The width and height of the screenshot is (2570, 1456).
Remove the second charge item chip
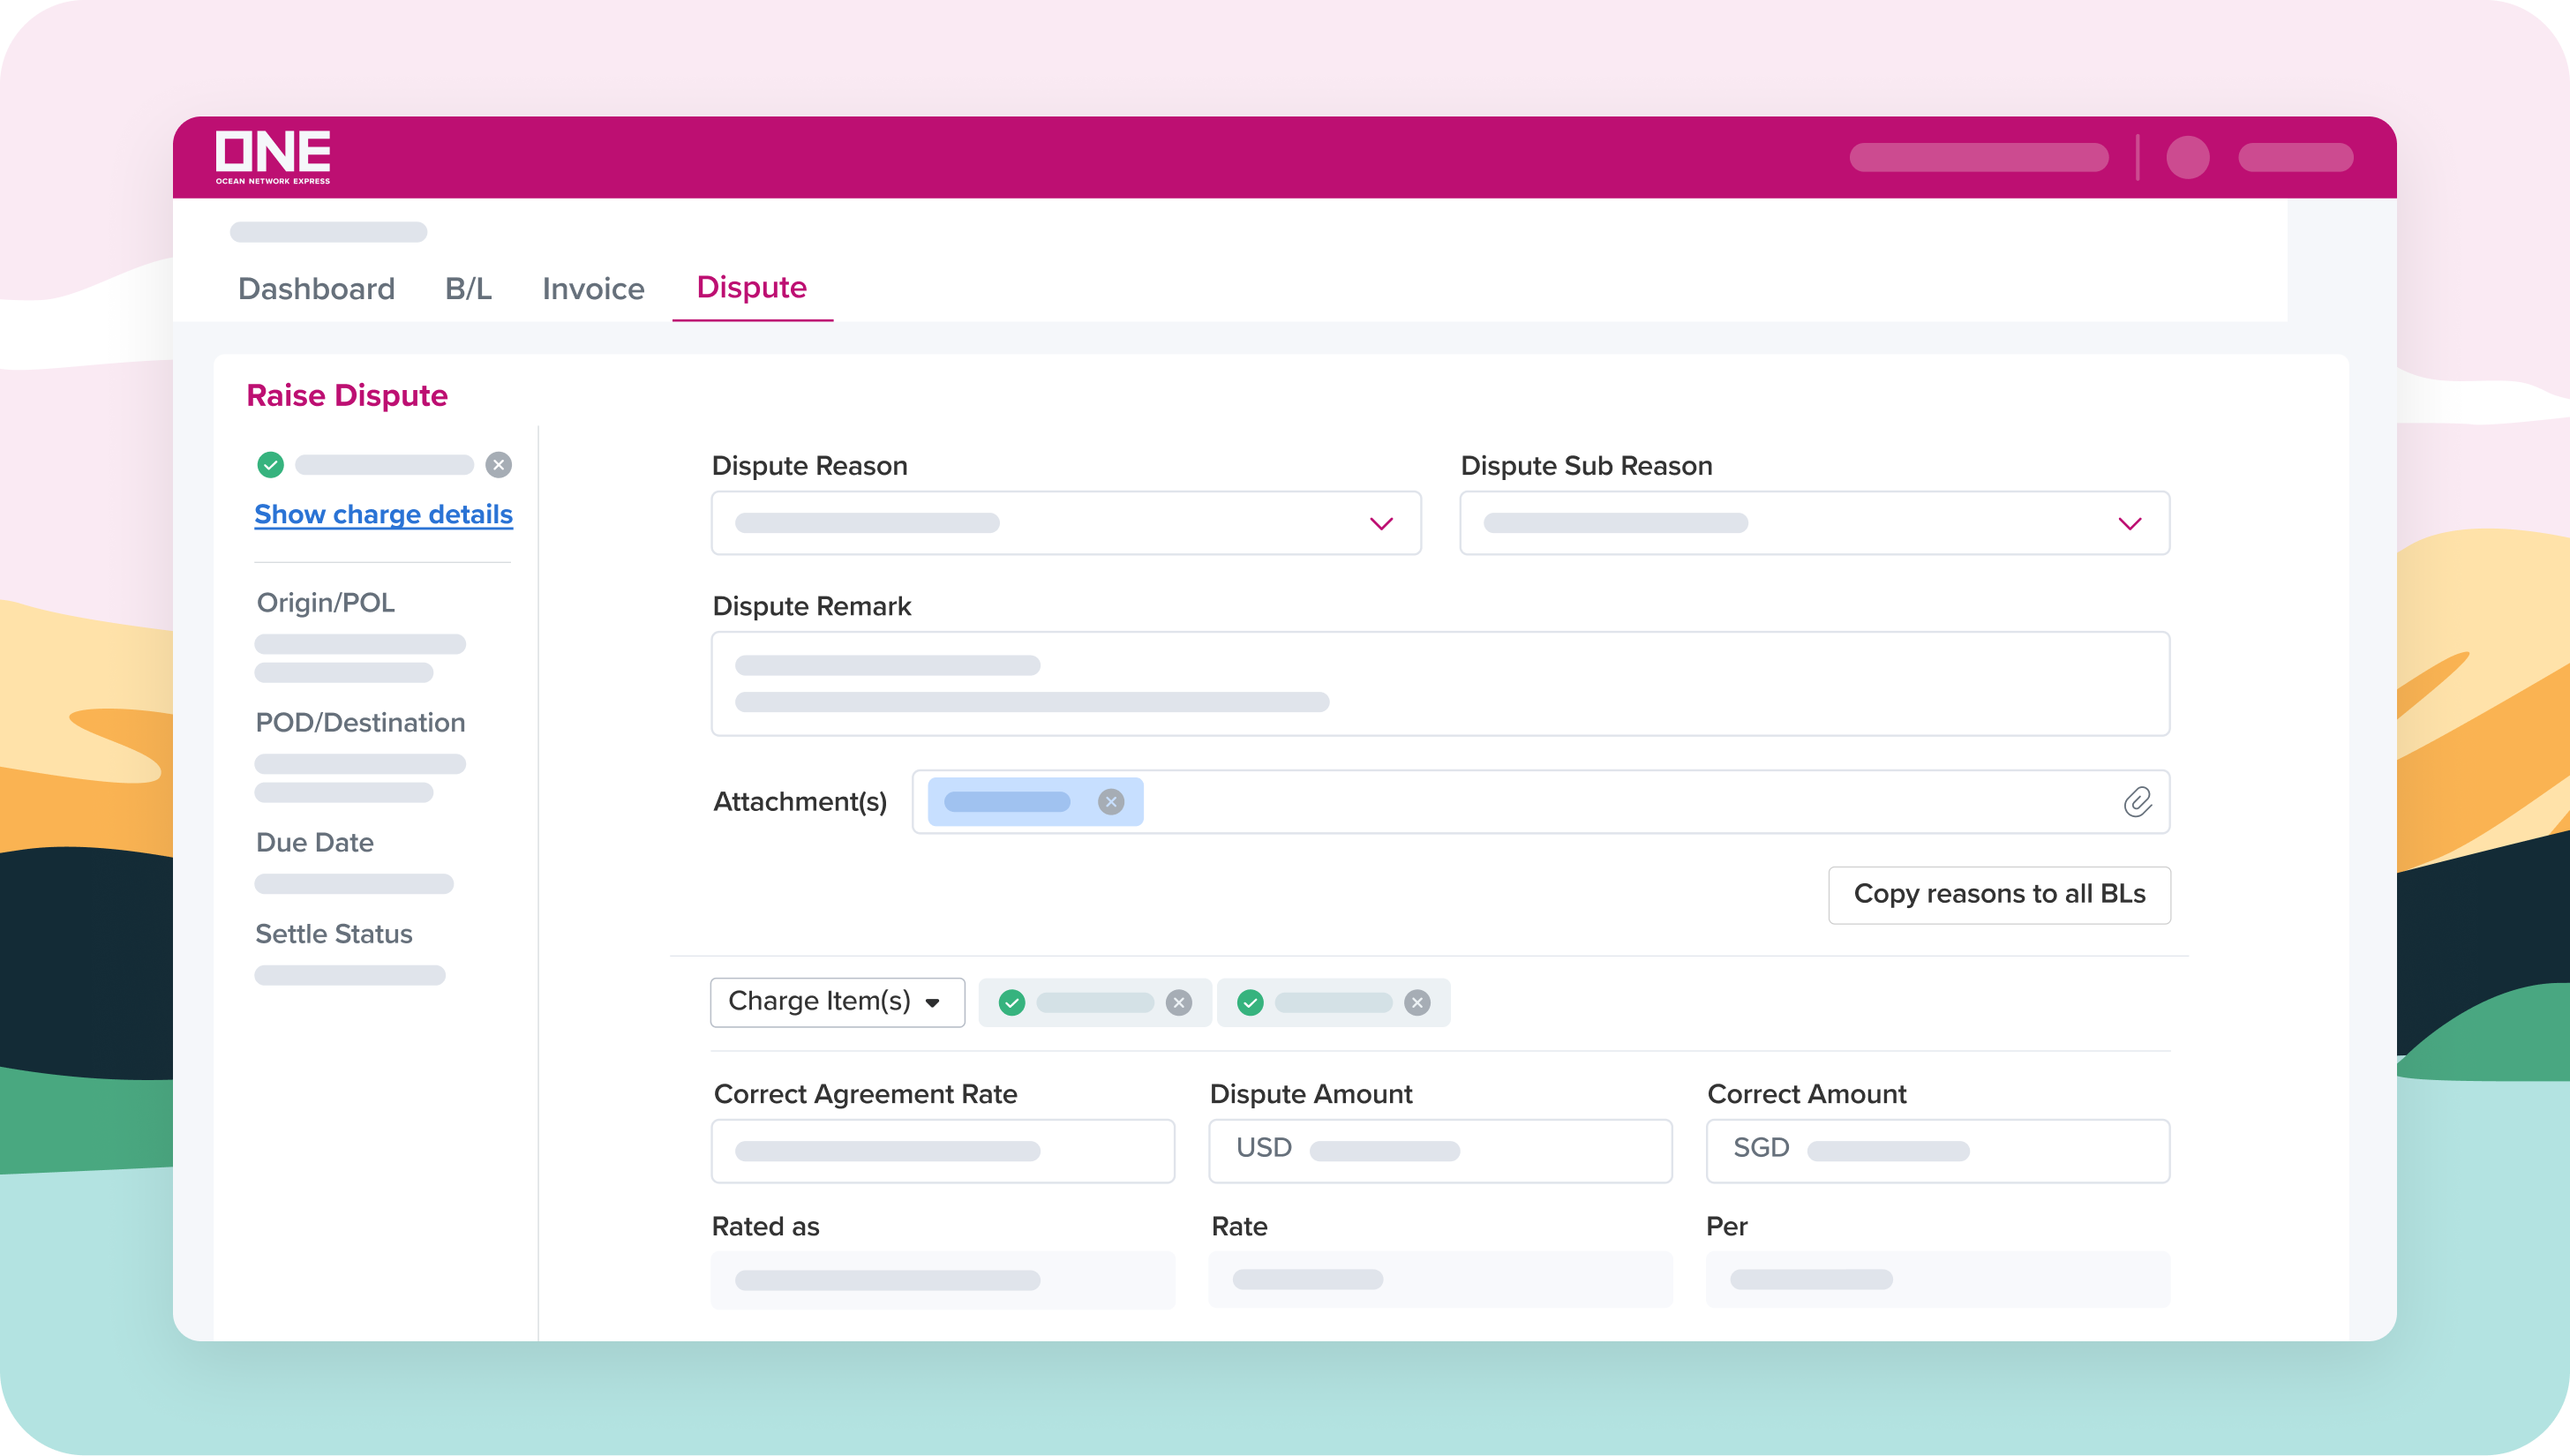pos(1416,1002)
